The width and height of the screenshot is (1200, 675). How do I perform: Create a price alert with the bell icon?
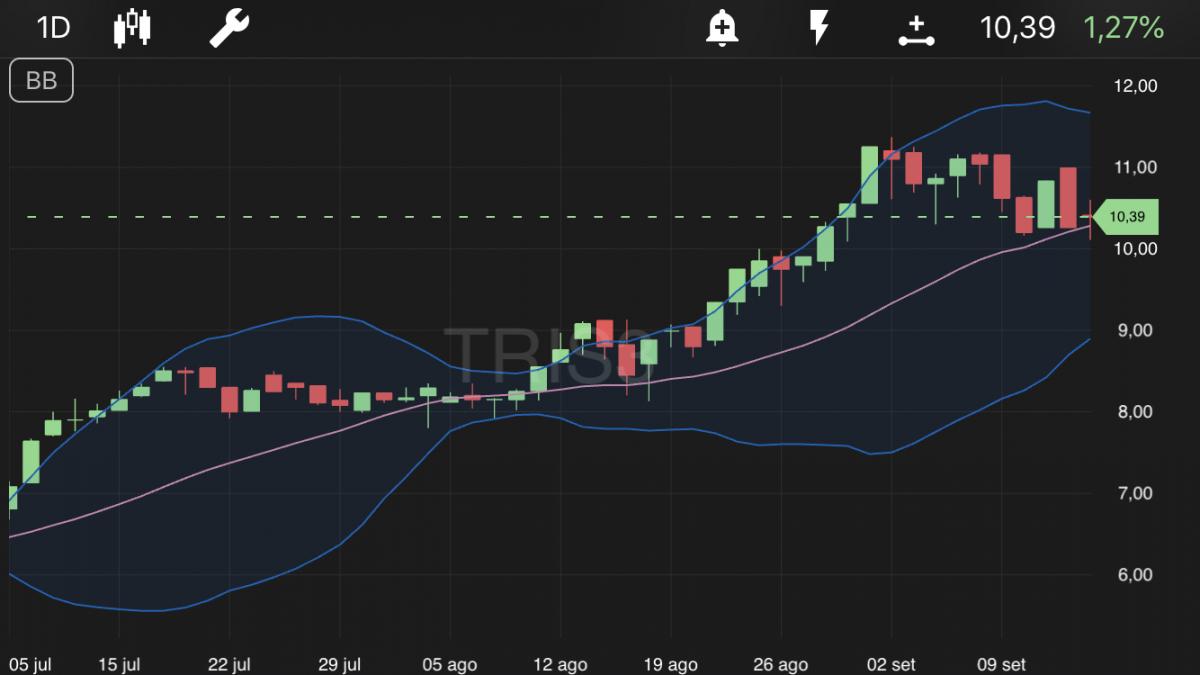722,27
